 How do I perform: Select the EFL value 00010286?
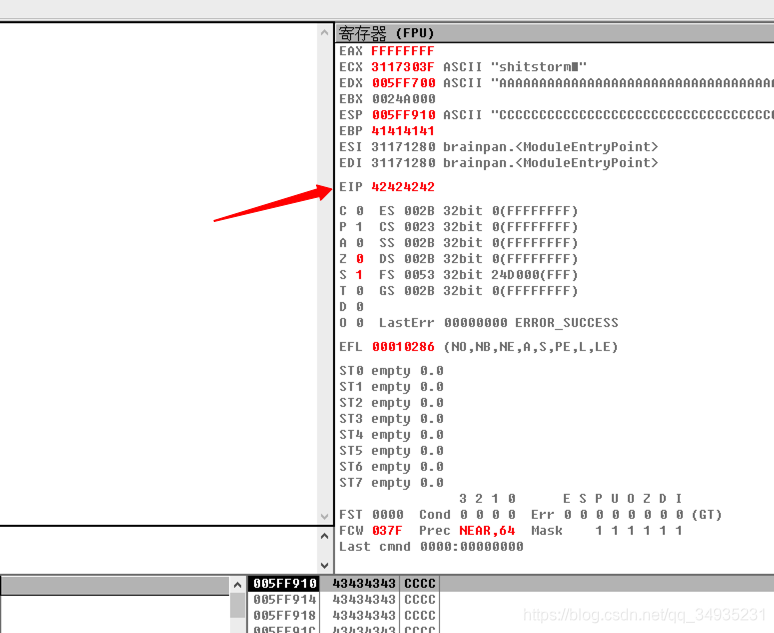pos(403,347)
